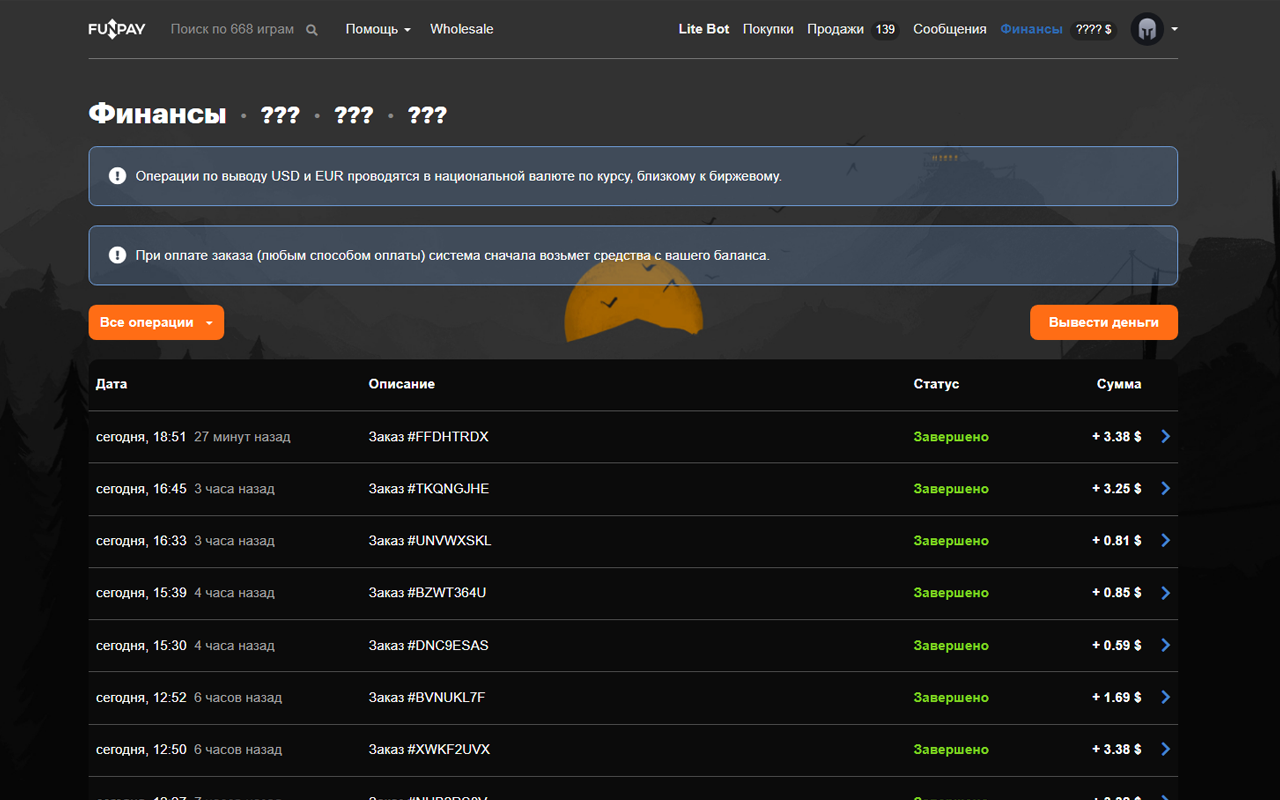Screen dimensions: 1280x800
Task: Click the Lite Bot link
Action: click(x=704, y=29)
